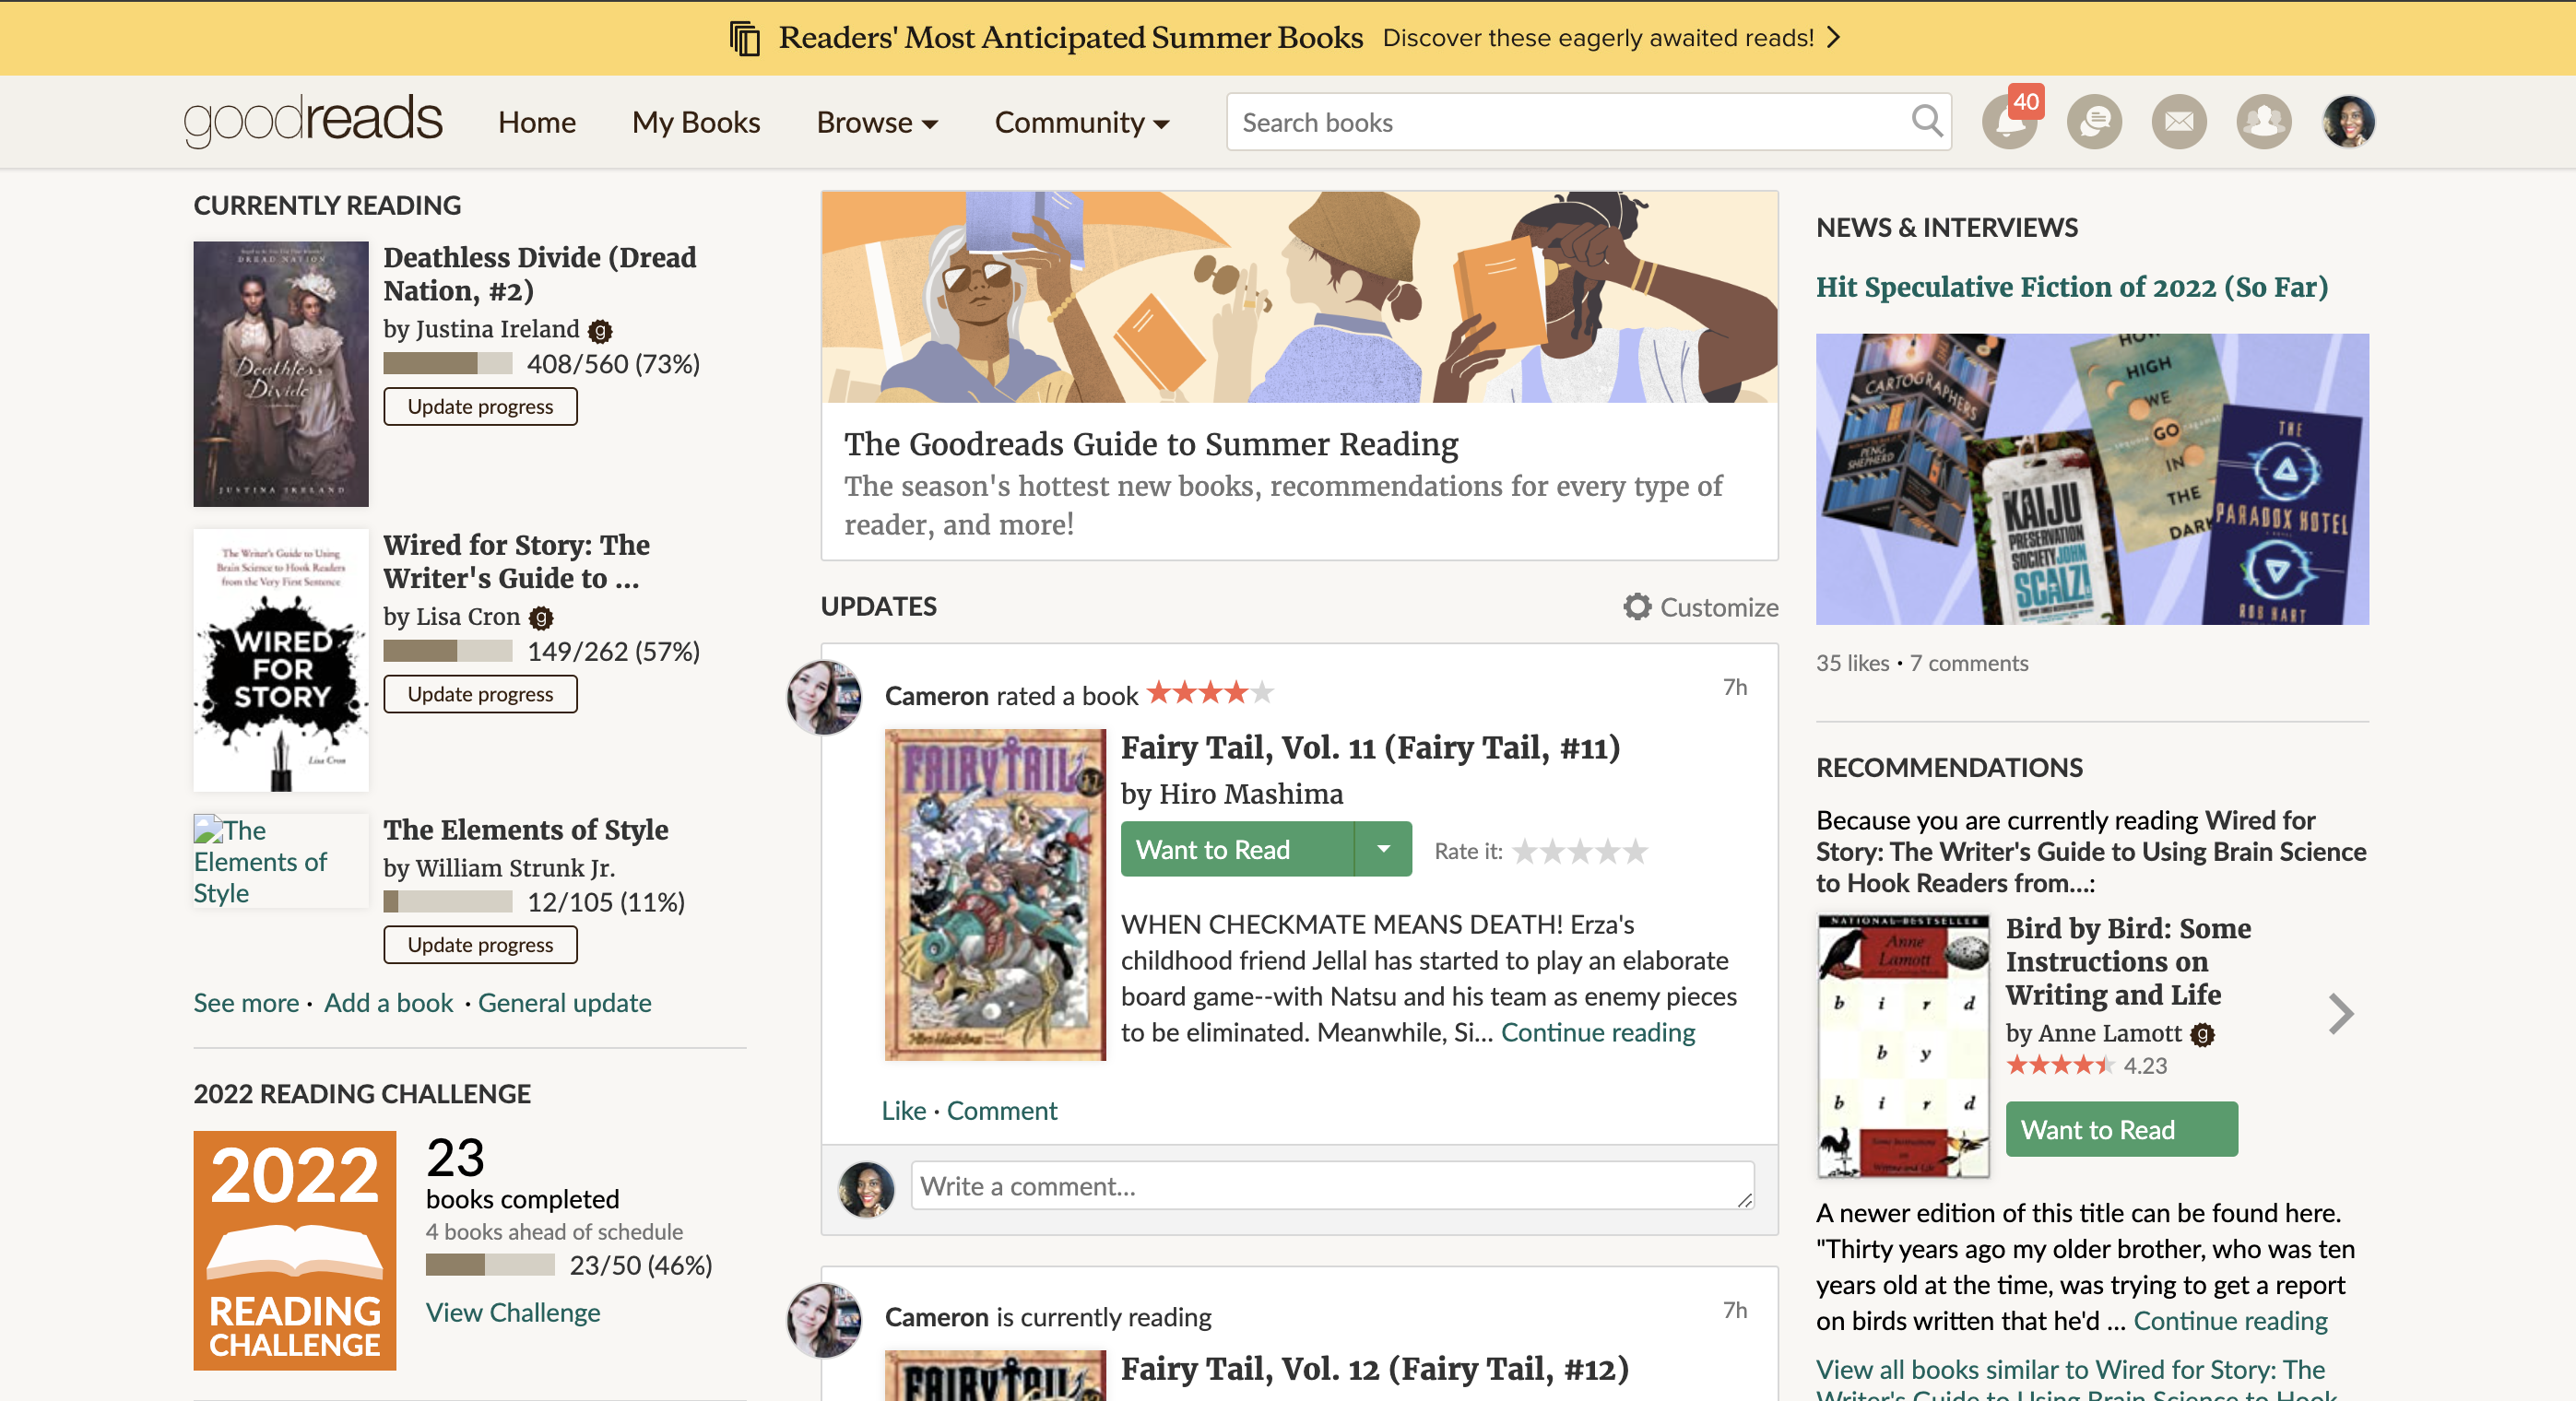Viewport: 2576px width, 1401px height.
Task: Open Deathless Divide cover thumbnail
Action: 281,374
